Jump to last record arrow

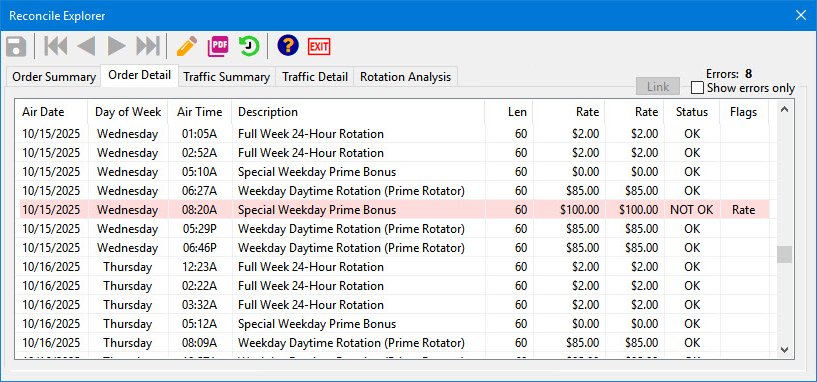click(147, 46)
